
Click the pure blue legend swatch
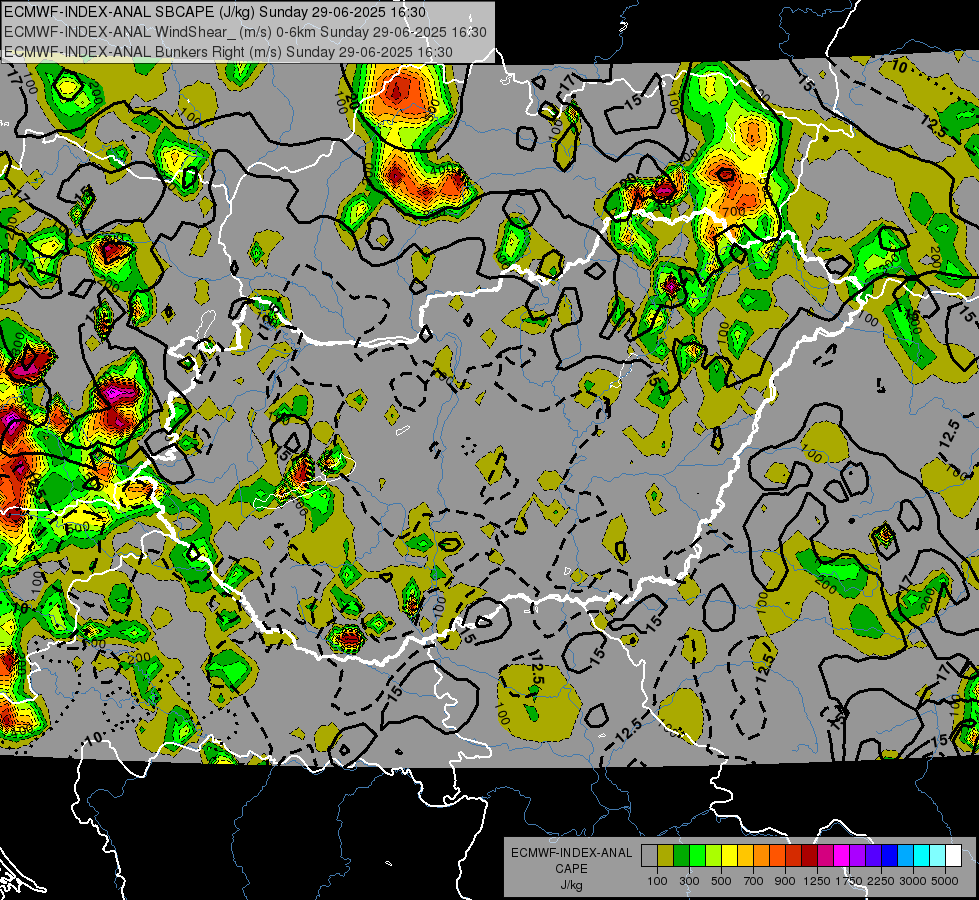click(x=890, y=856)
